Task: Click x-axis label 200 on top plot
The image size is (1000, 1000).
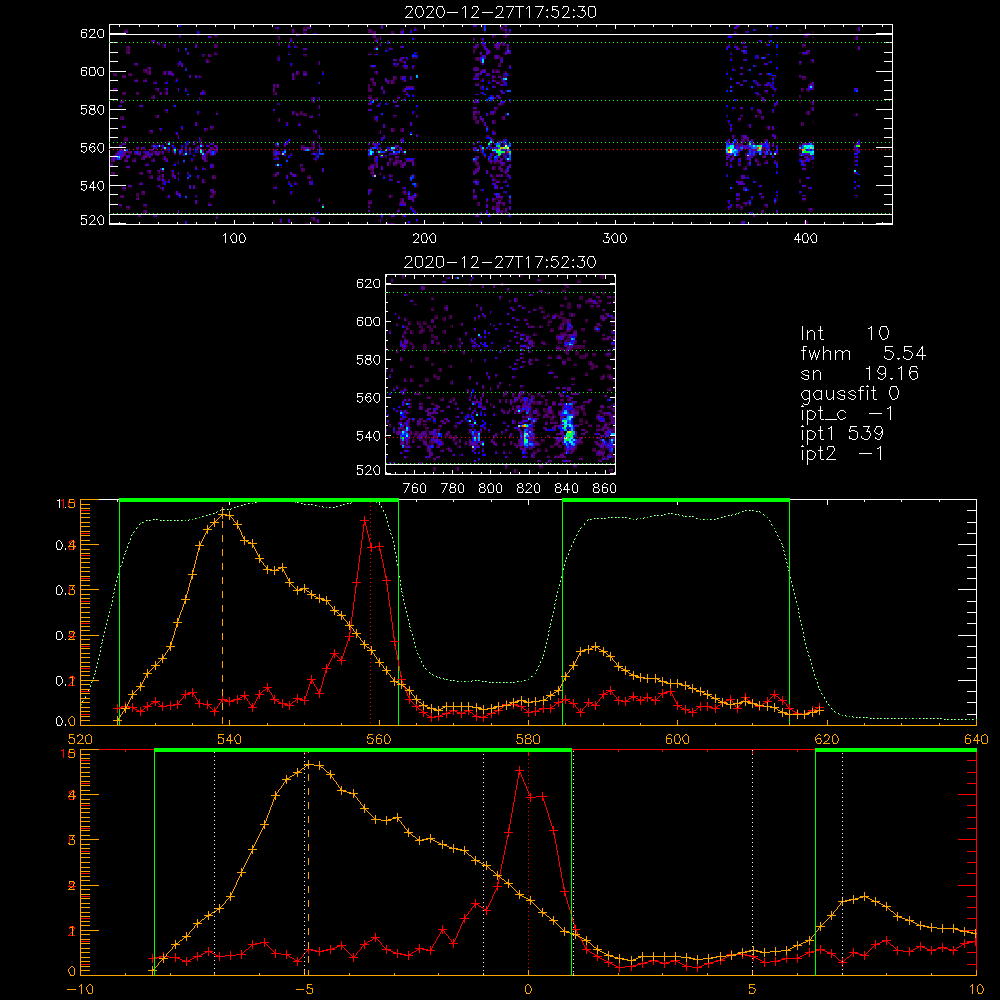Action: (424, 239)
